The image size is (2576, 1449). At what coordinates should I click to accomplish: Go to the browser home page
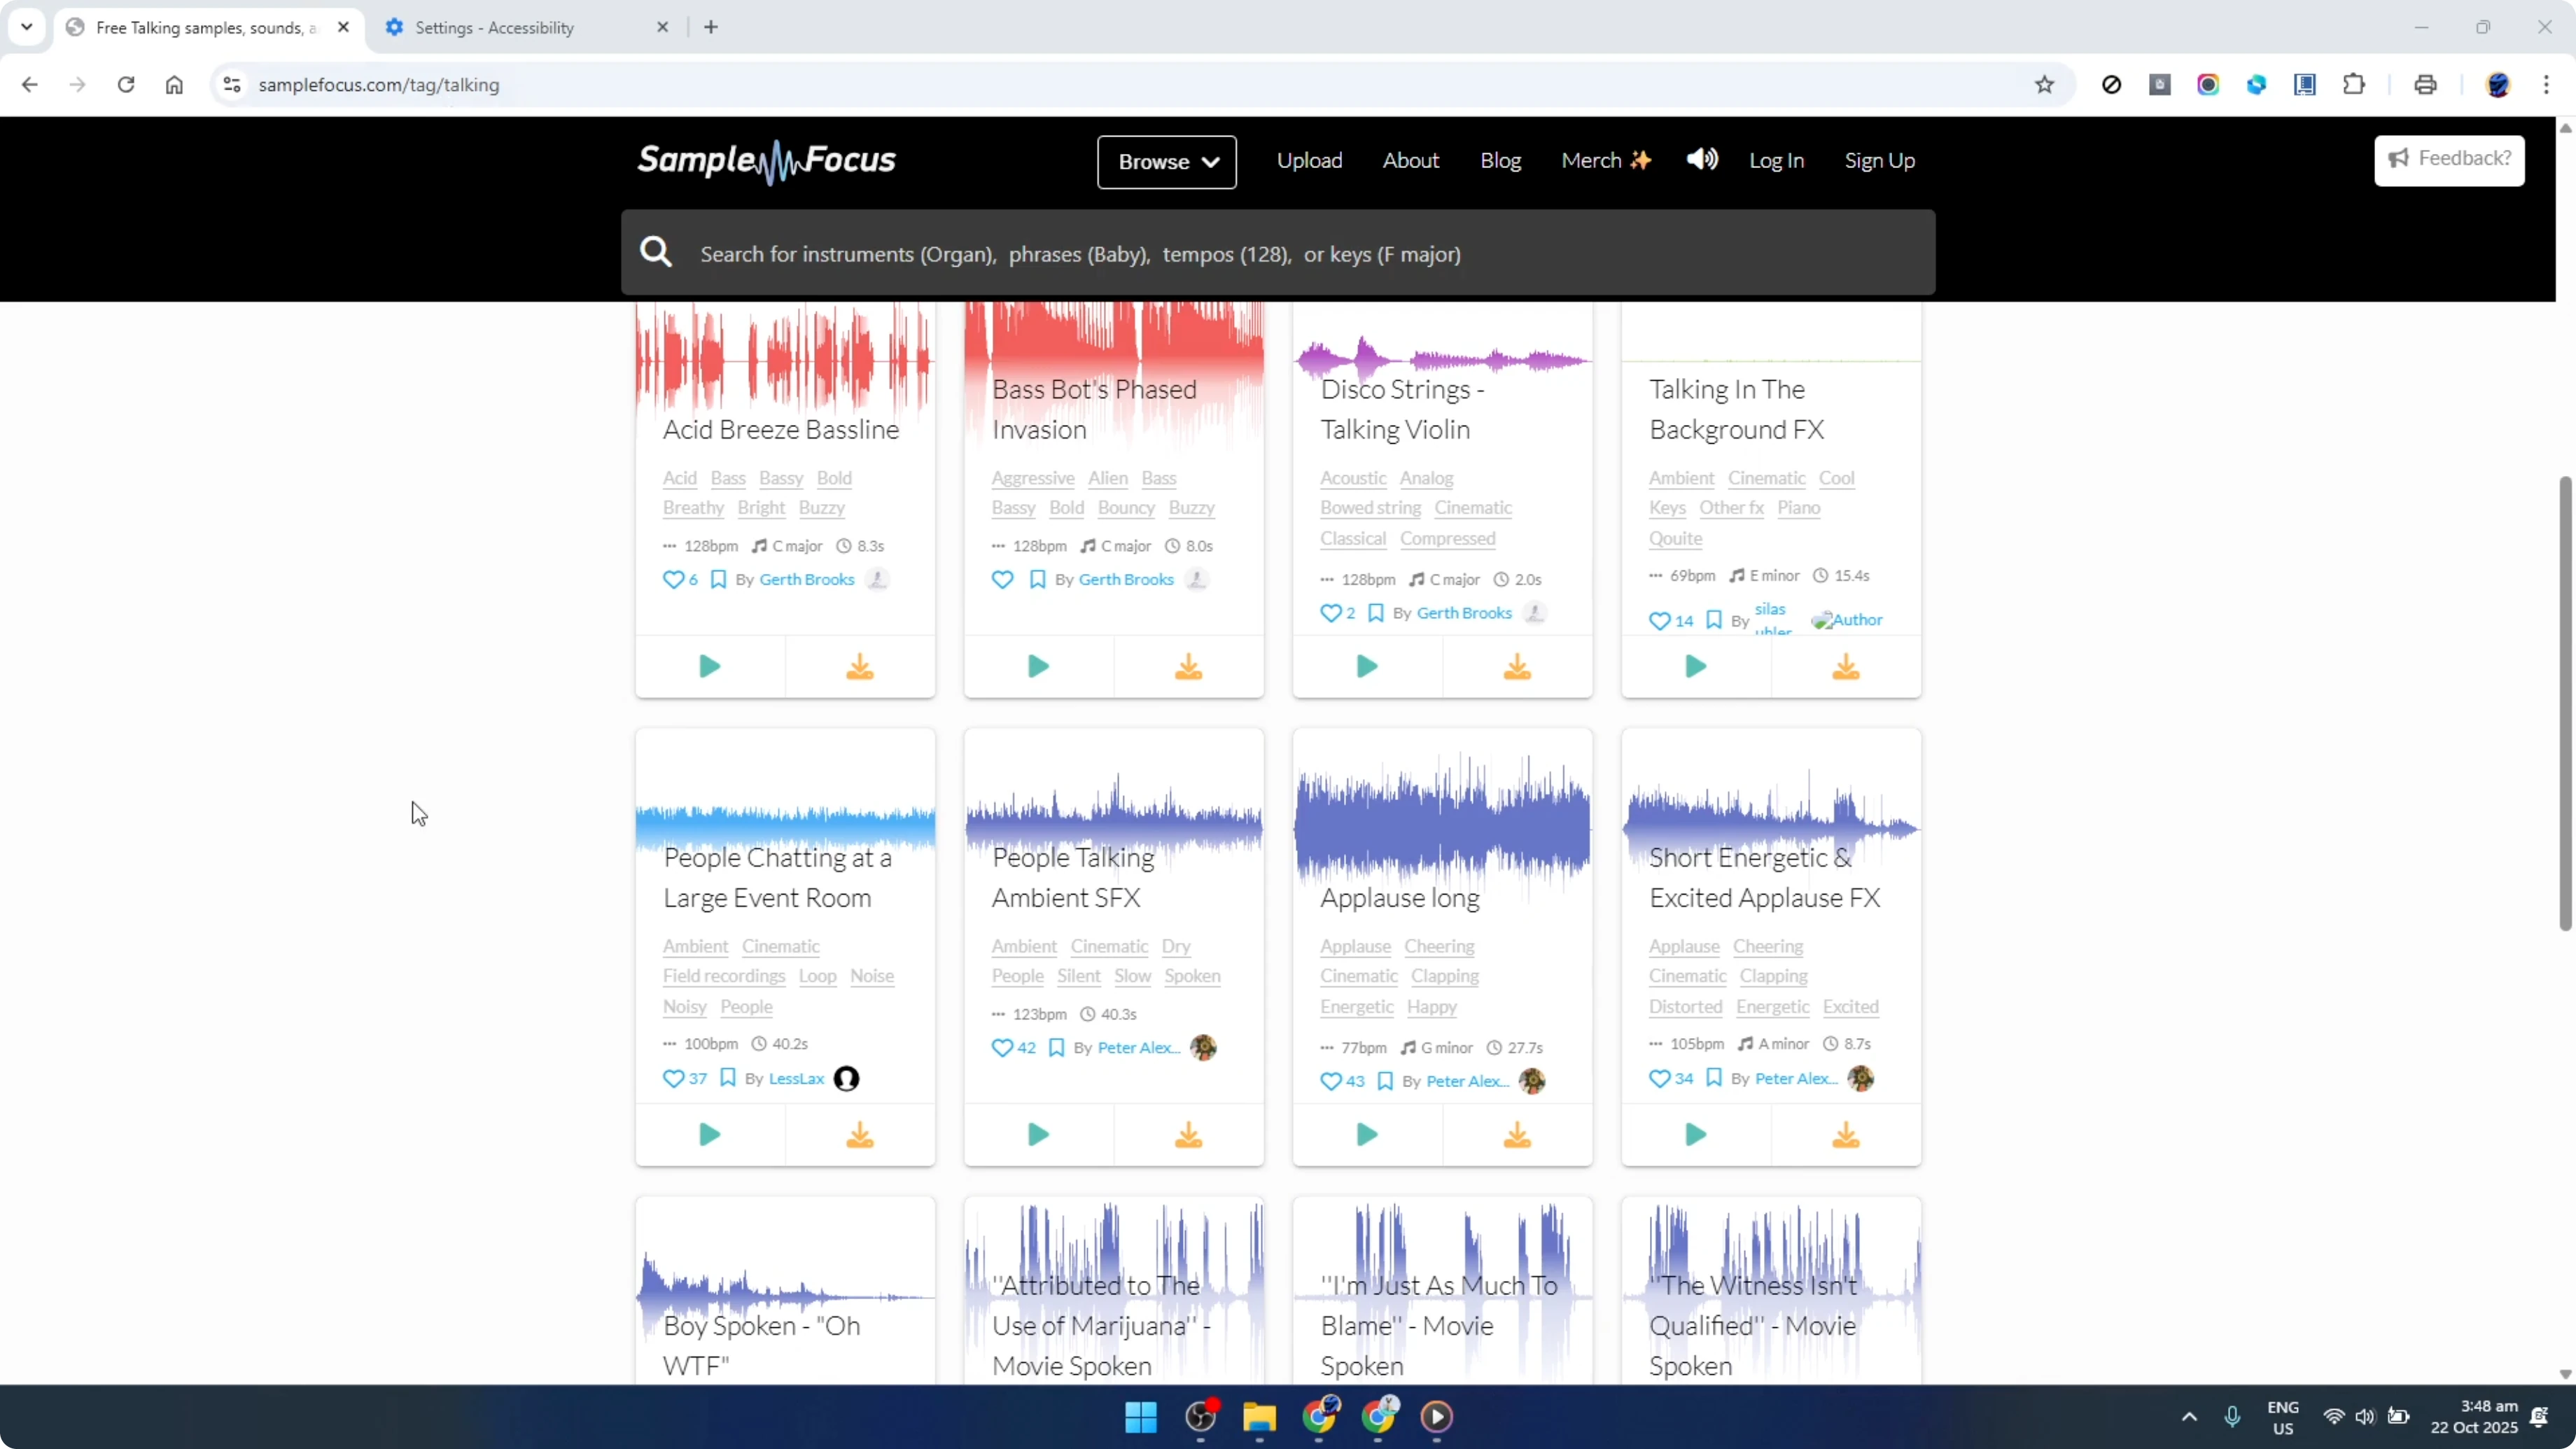coord(175,85)
